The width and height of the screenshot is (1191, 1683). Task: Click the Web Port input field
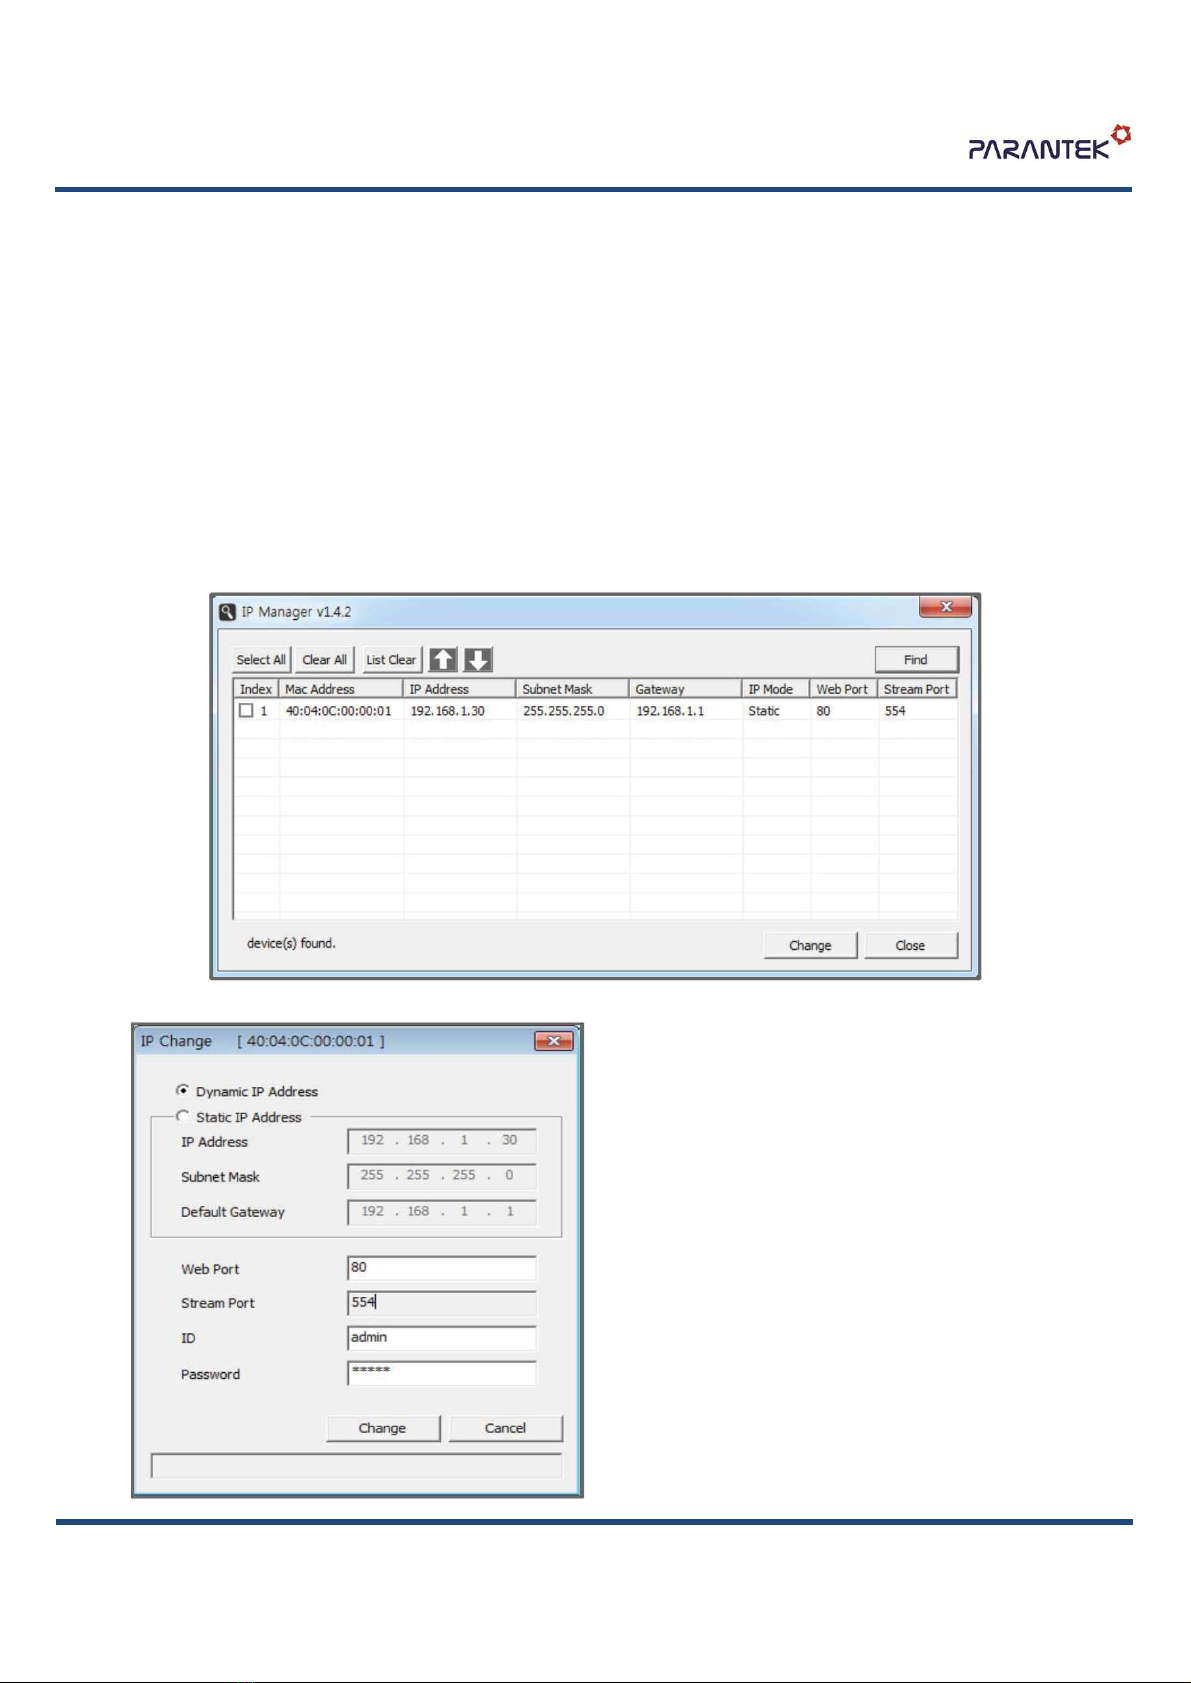coord(442,1268)
